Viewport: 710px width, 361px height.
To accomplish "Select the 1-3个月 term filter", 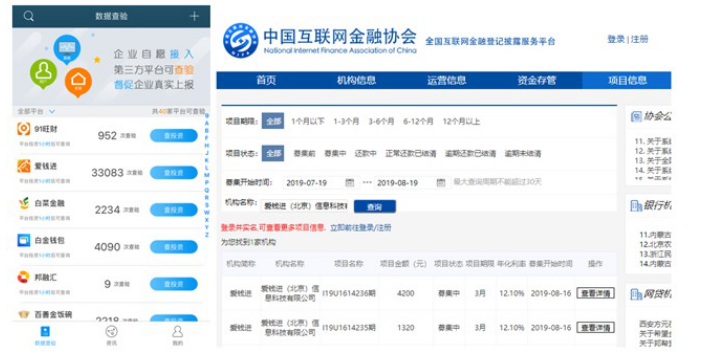I will 346,121.
